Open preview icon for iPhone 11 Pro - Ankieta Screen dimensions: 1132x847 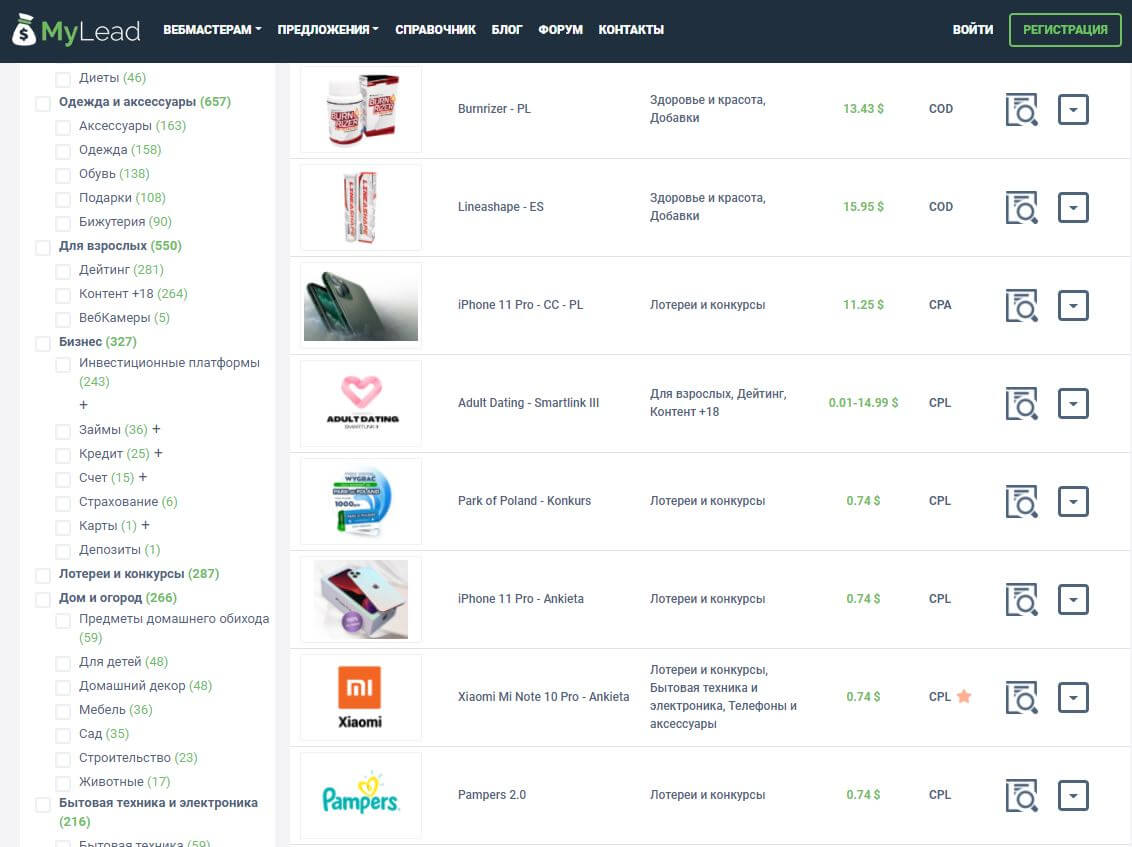point(1022,599)
